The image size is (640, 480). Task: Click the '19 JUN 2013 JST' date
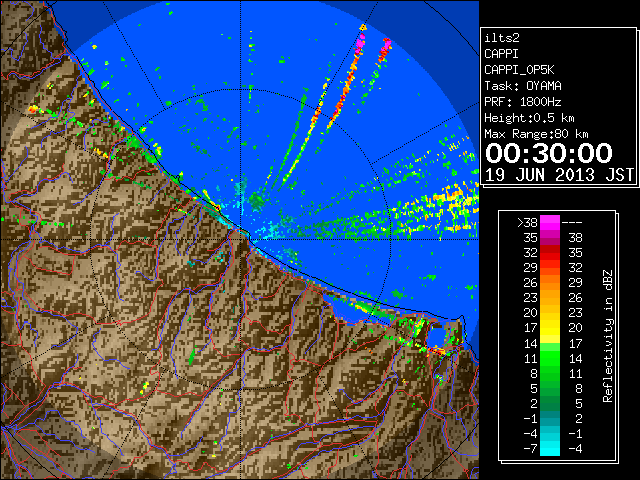(559, 175)
